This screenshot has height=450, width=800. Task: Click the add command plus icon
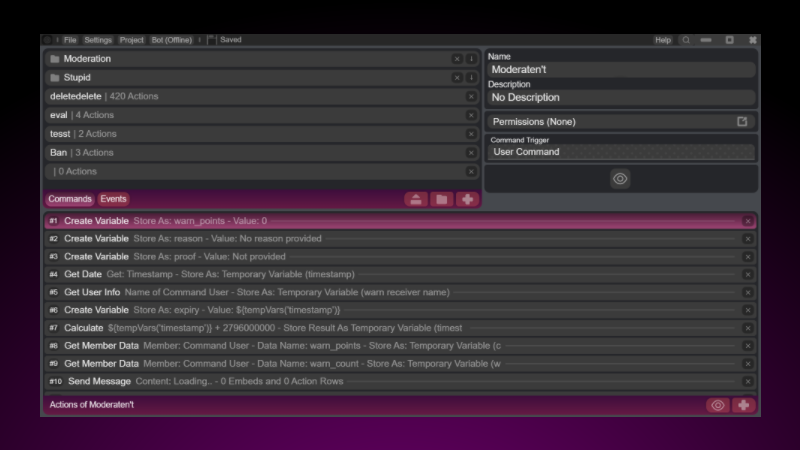click(x=467, y=199)
